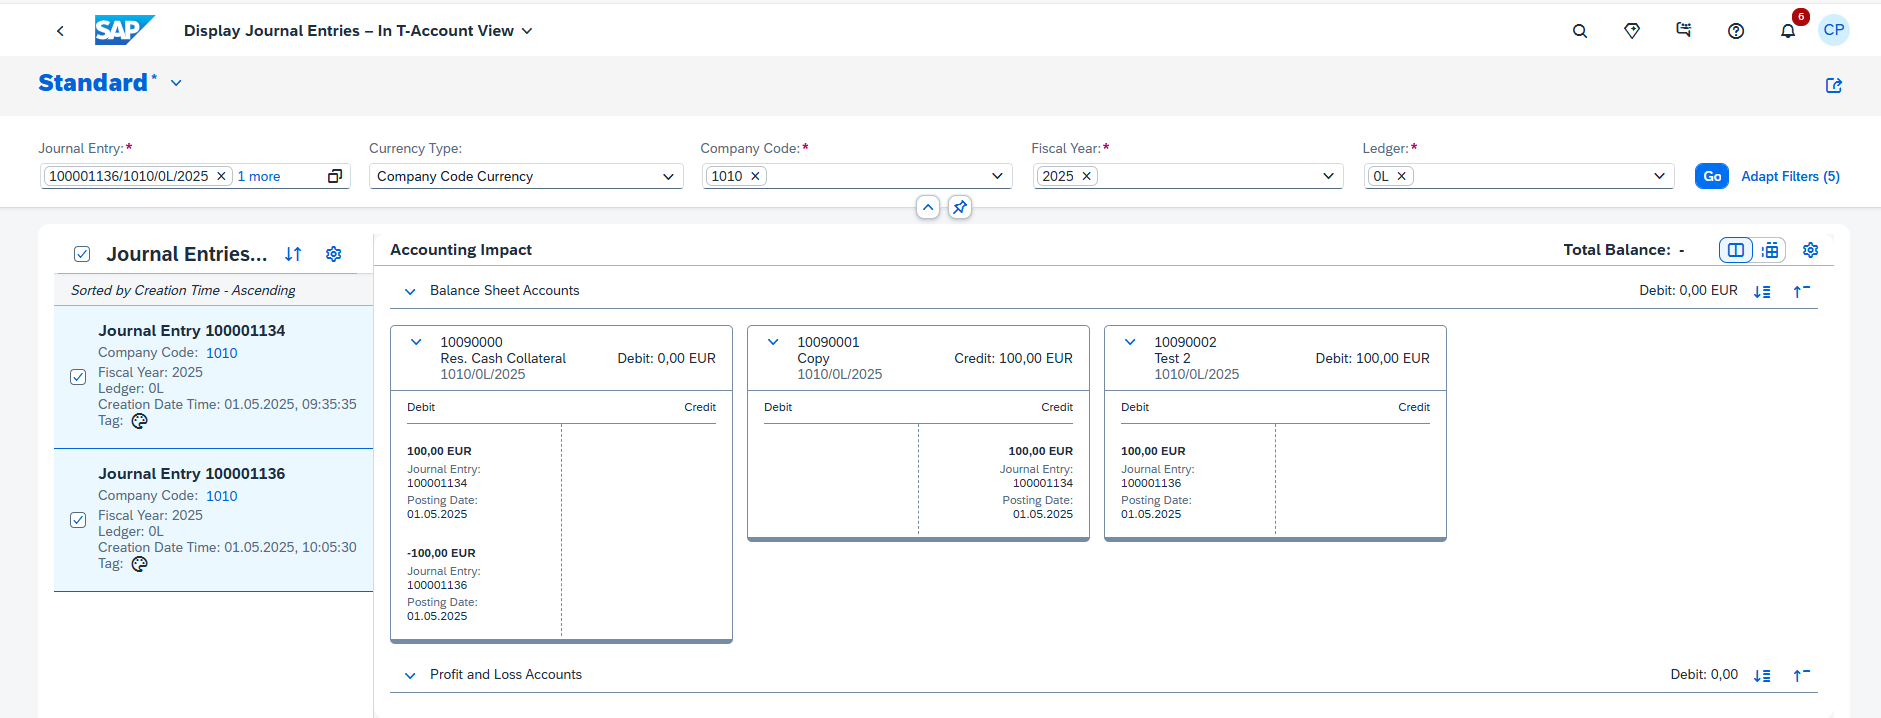Screen dimensions: 1881x718
Task: Remove the 2025 fiscal year token
Action: tap(1086, 176)
